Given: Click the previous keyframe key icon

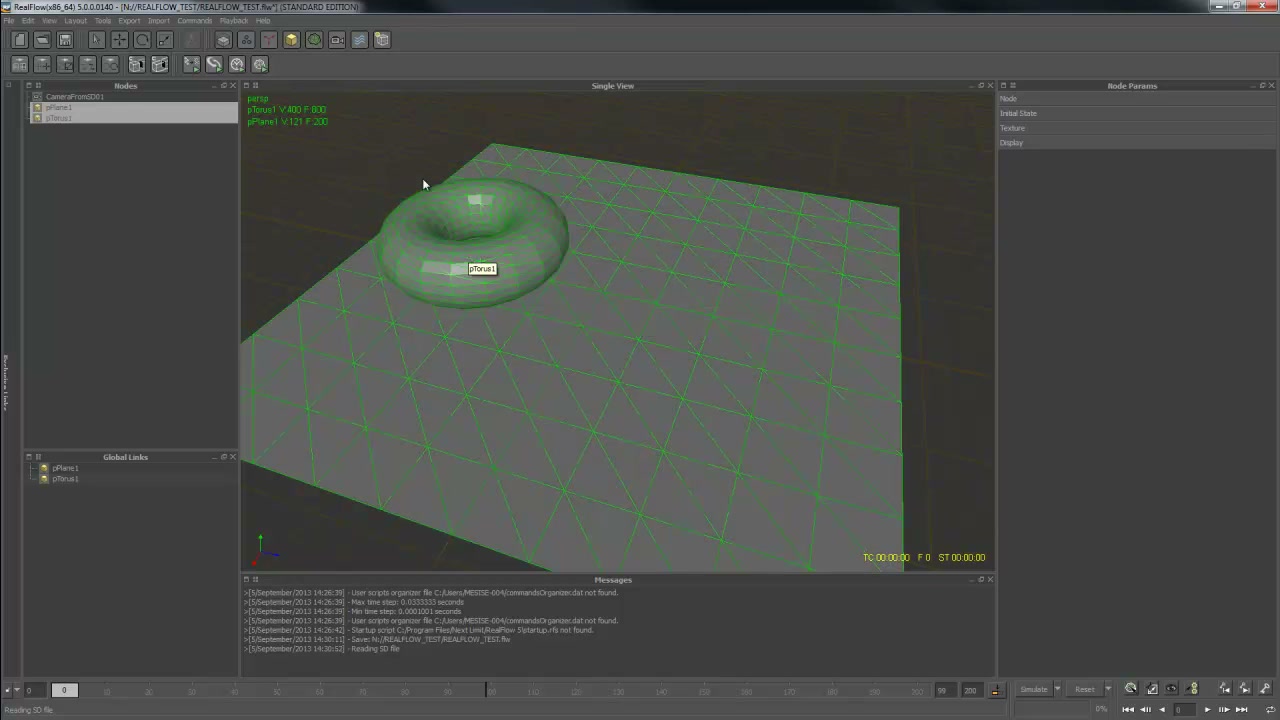Looking at the screenshot, I should point(1224,689).
